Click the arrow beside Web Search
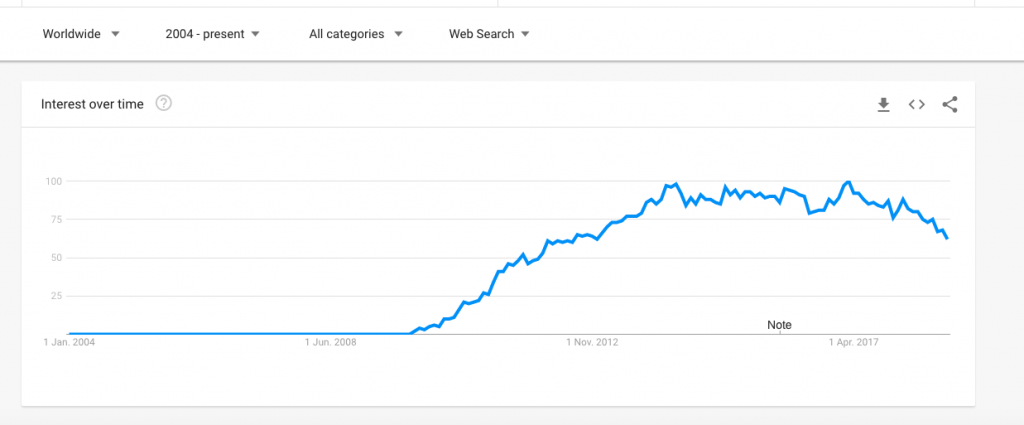The width and height of the screenshot is (1024, 425). point(525,34)
